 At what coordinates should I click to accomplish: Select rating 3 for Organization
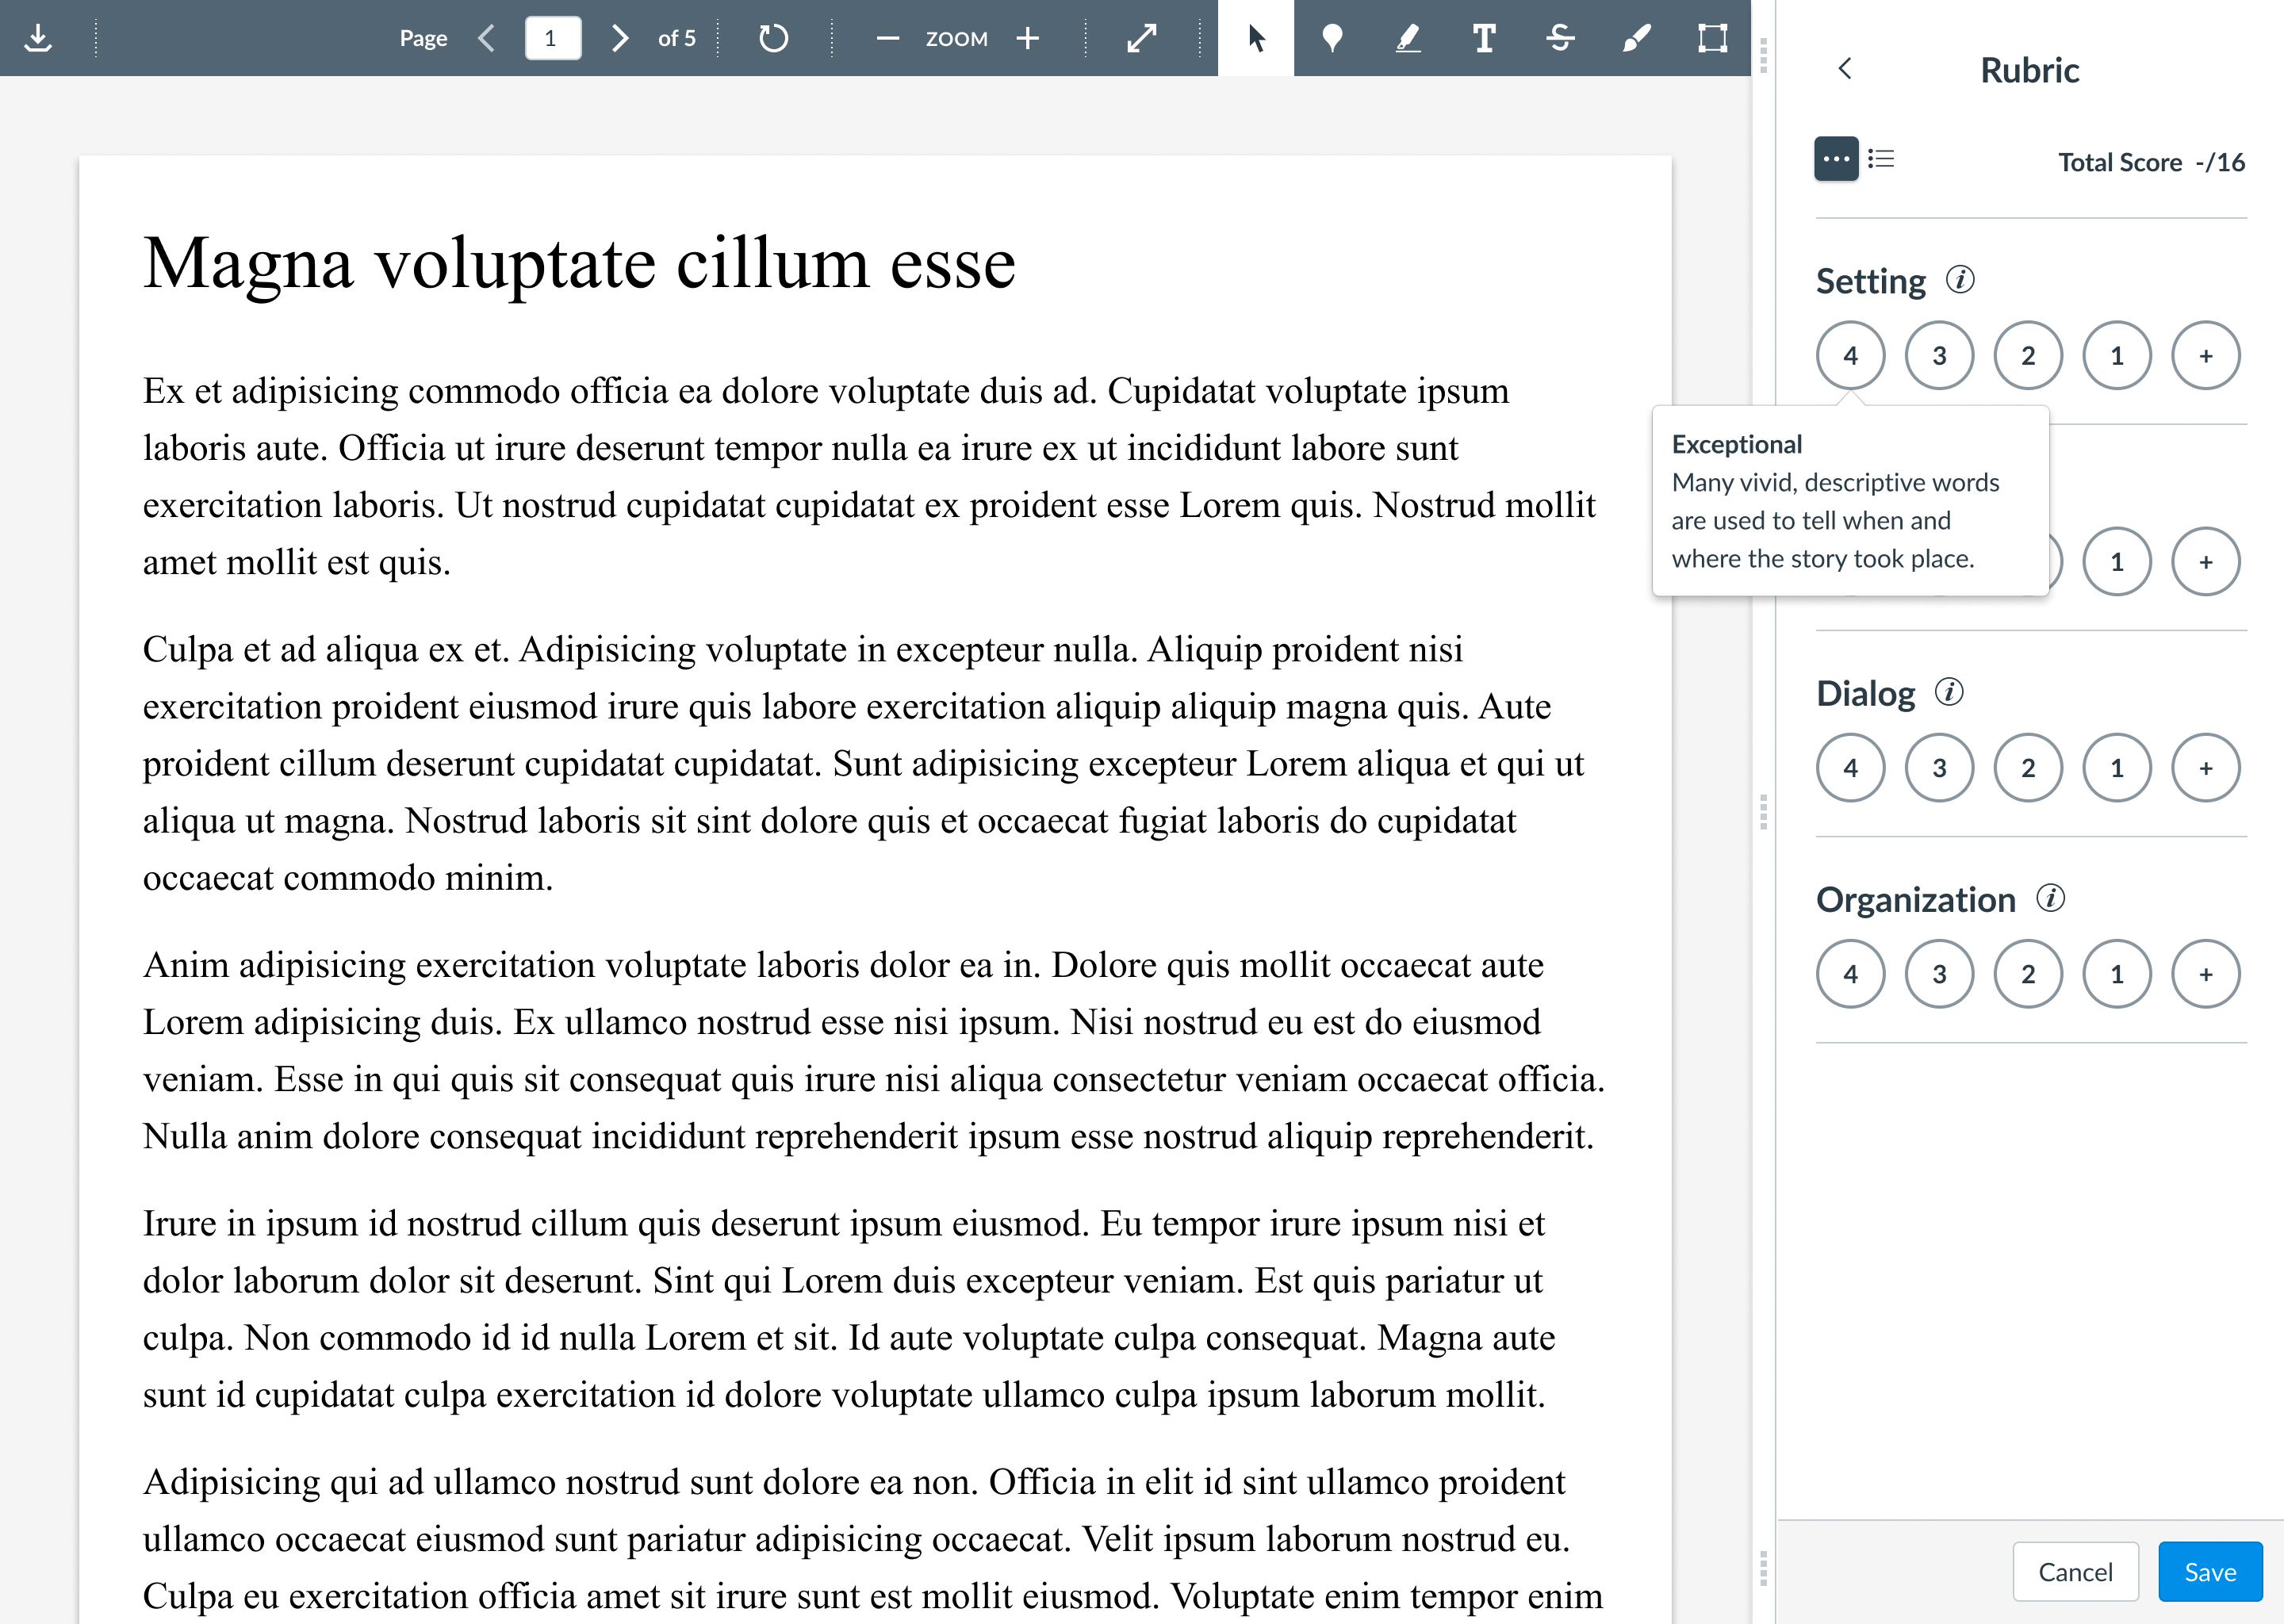point(1940,974)
